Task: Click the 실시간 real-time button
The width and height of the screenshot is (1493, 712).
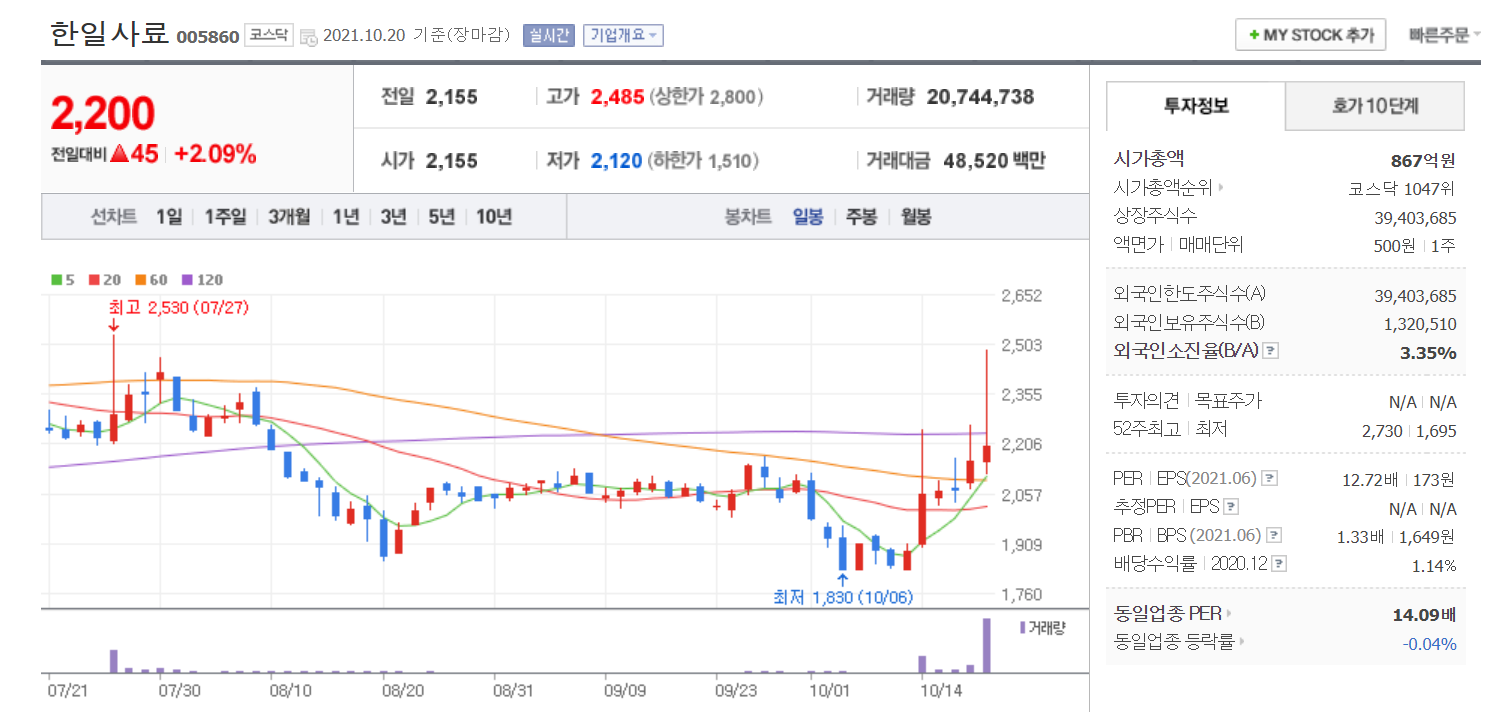Action: coord(548,36)
